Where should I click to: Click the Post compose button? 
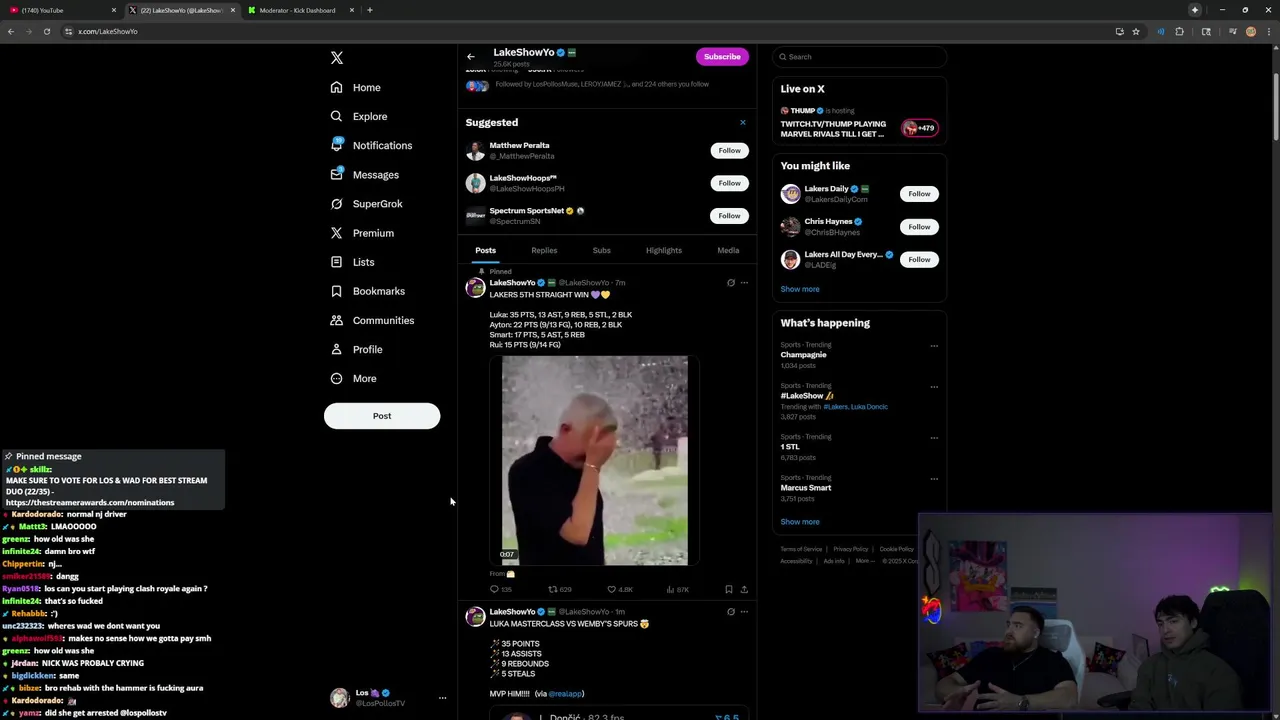click(382, 416)
